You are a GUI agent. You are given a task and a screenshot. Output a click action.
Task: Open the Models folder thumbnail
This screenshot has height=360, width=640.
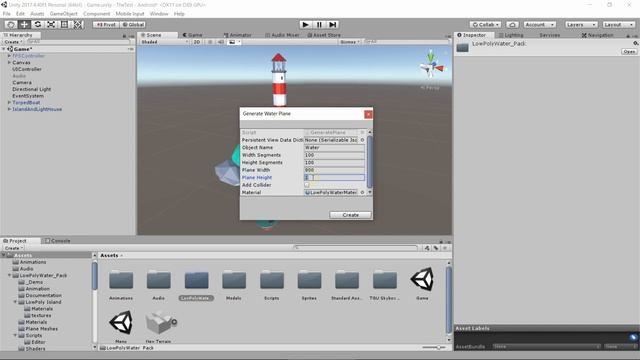pyautogui.click(x=234, y=280)
